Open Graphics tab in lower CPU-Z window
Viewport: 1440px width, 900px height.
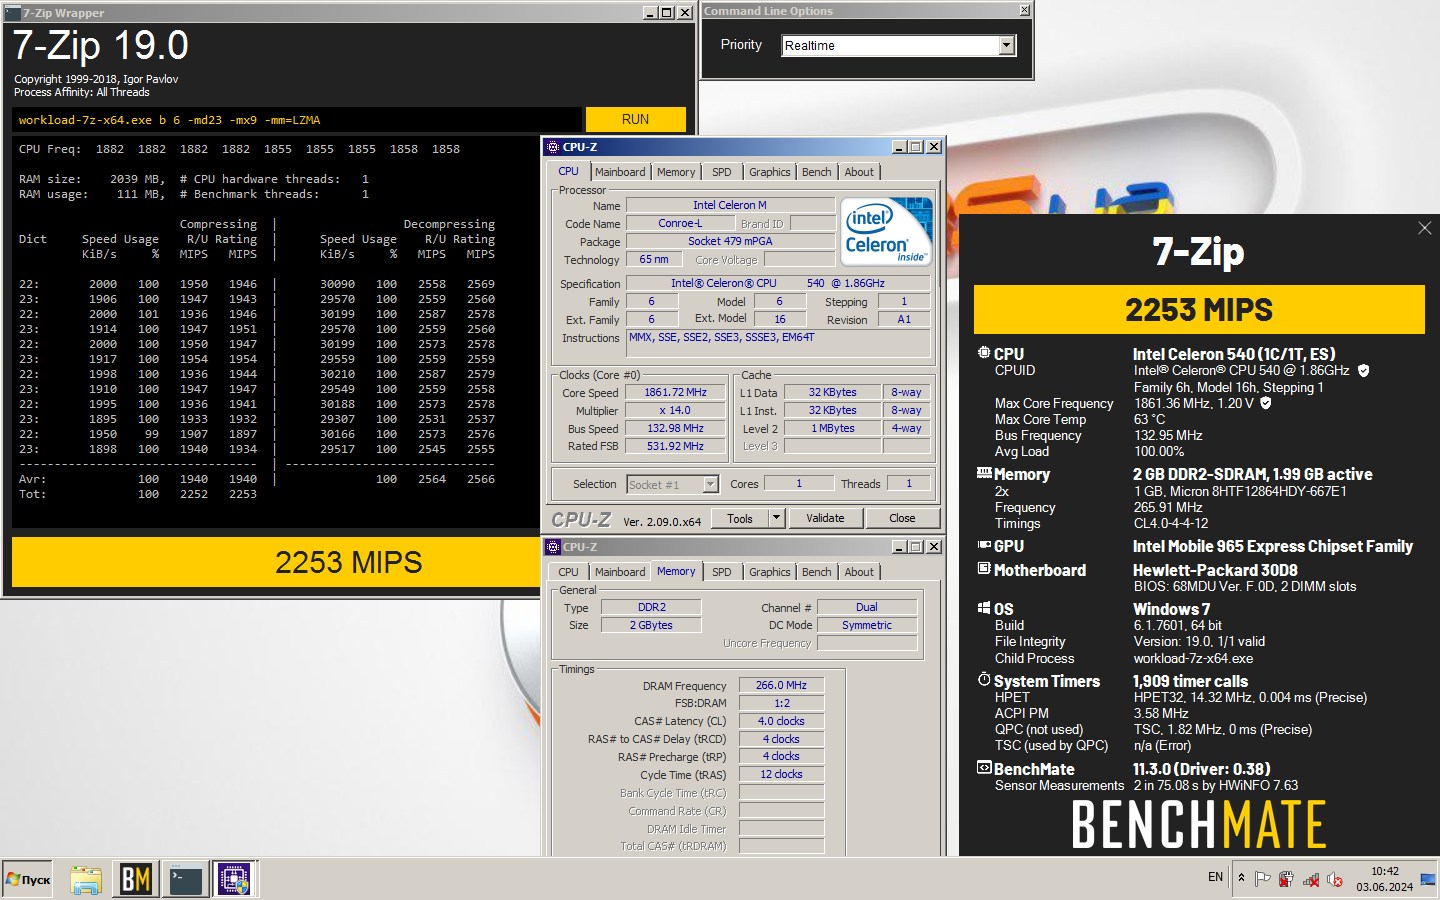(x=770, y=572)
